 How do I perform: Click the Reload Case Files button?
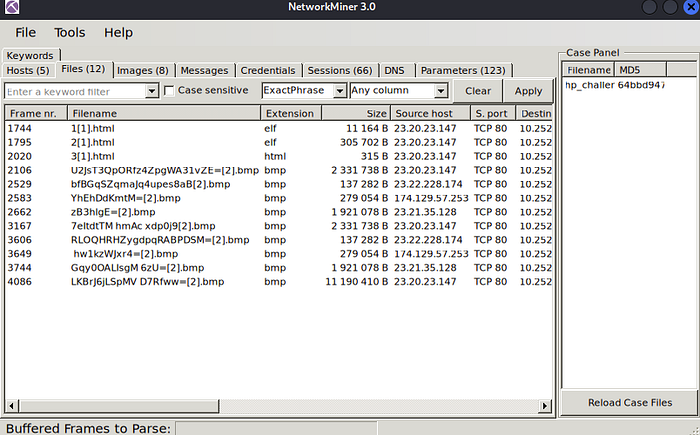point(629,402)
